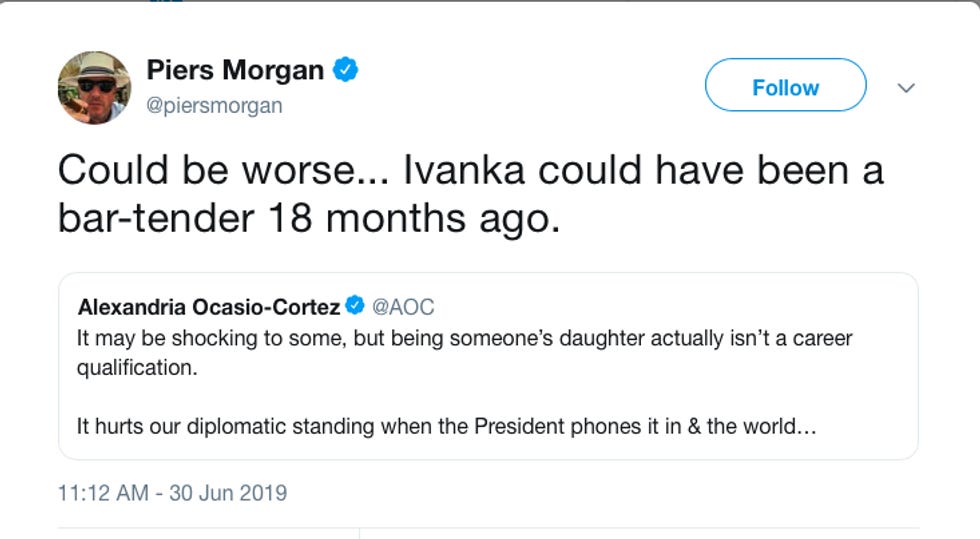980x539 pixels.
Task: Click the "bar-tender 18 months ago." line
Action: coord(308,219)
